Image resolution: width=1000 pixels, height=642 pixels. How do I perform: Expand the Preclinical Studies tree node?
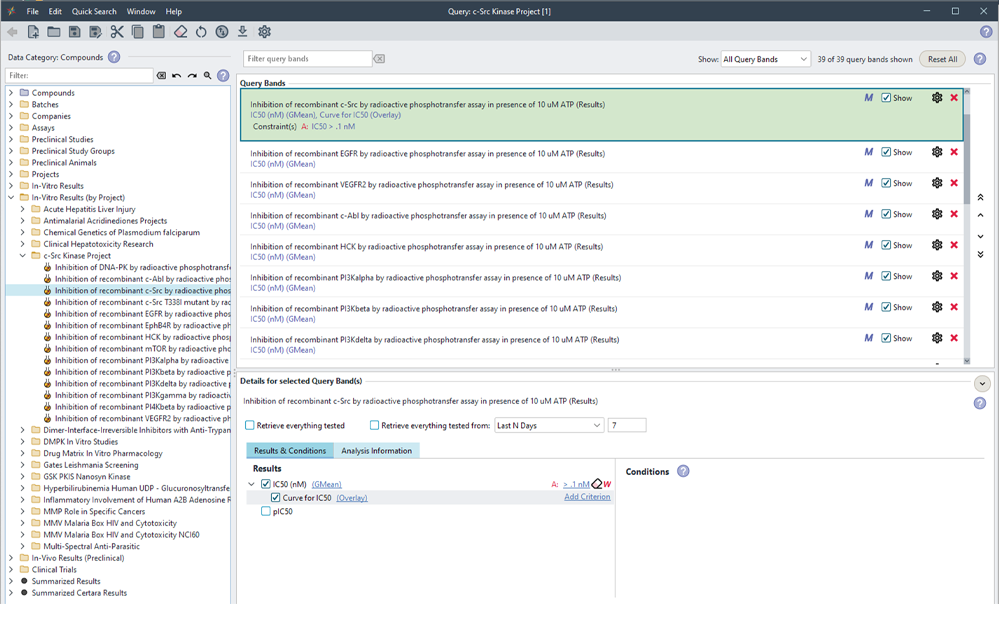(x=11, y=140)
